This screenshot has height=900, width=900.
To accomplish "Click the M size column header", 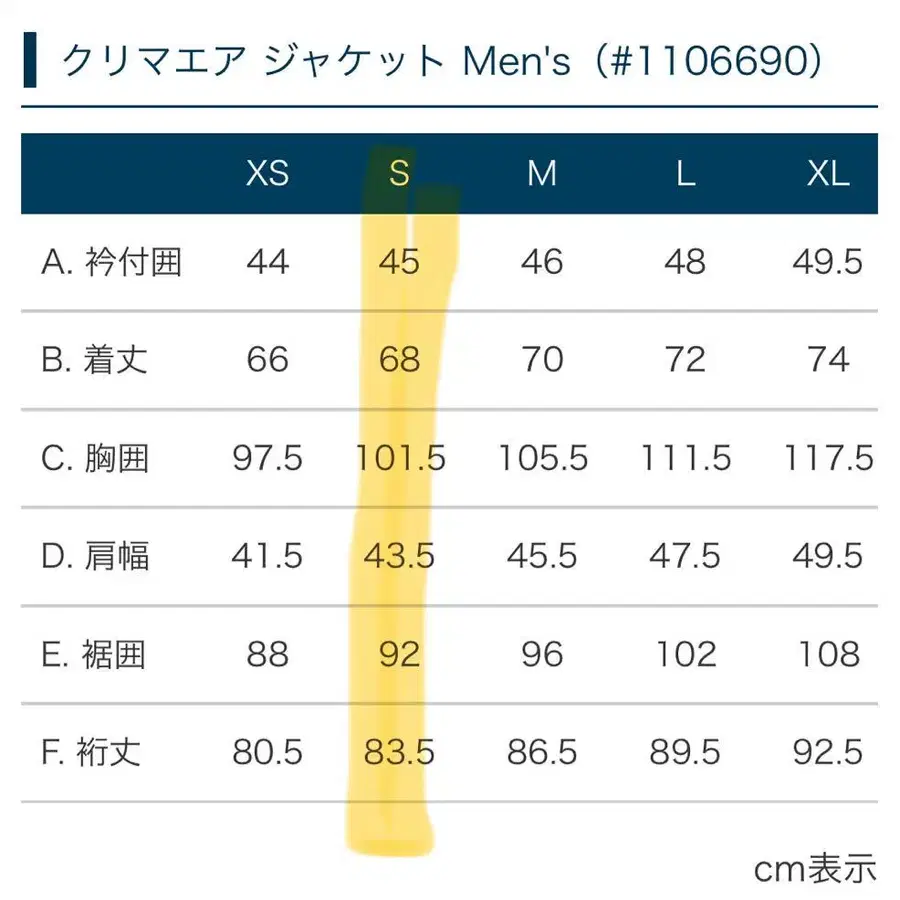I will point(542,174).
